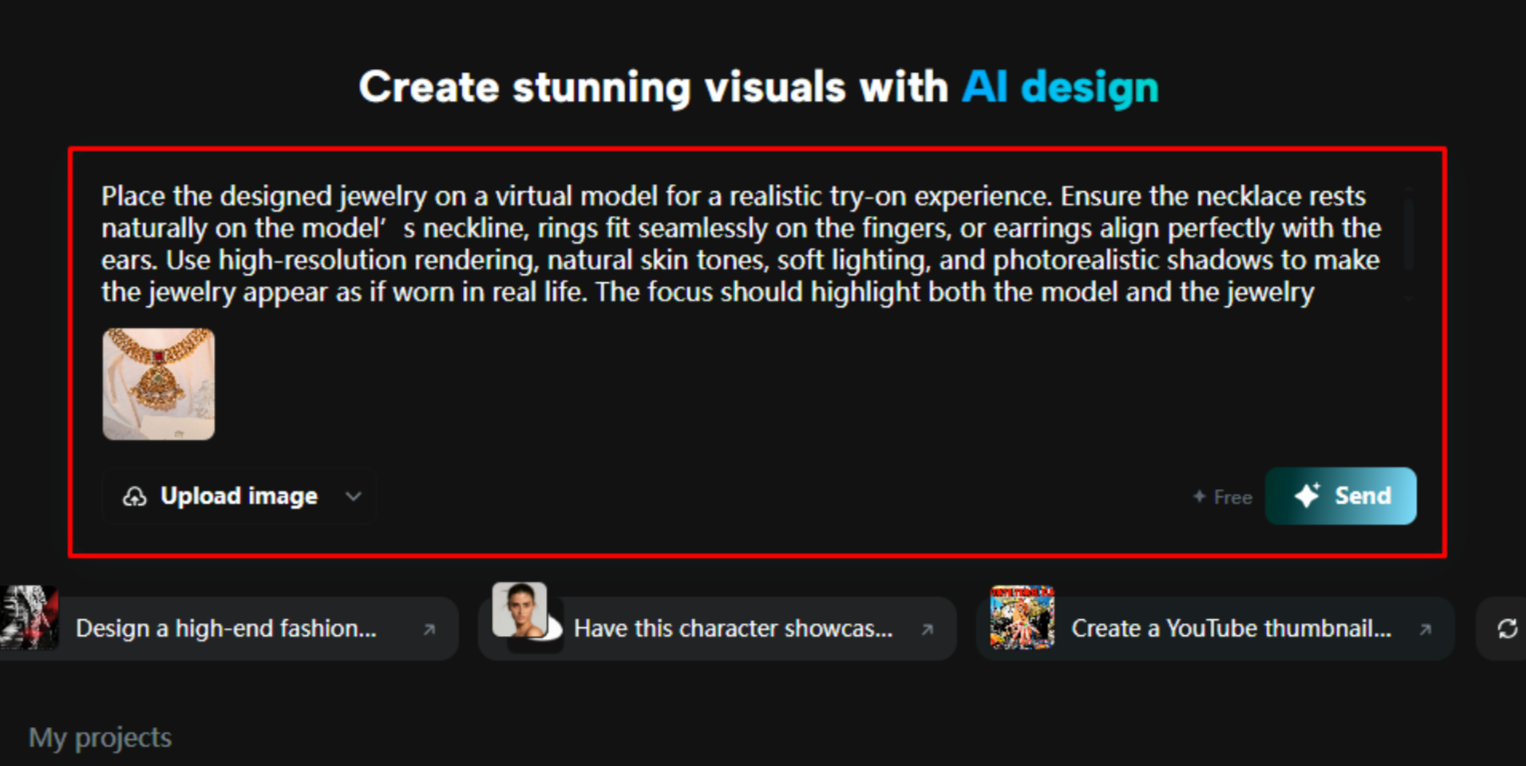This screenshot has height=766, width=1526.
Task: Click the sparkle icon on the Send button
Action: [x=1307, y=495]
